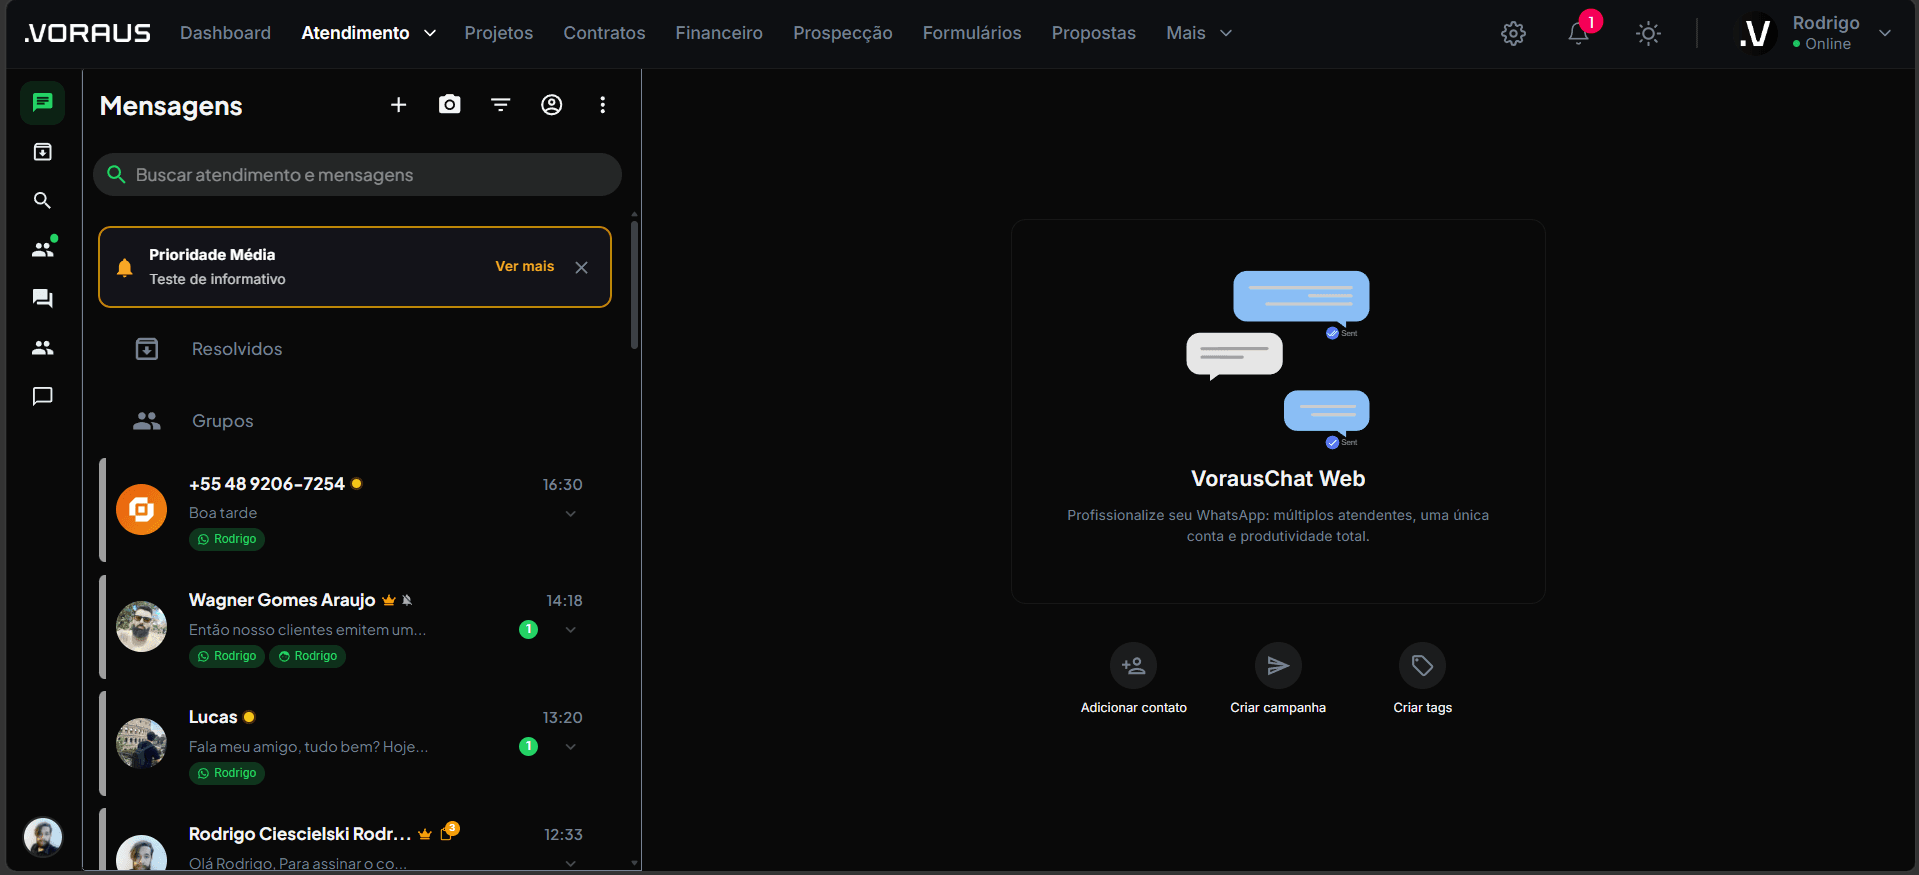
Task: Click the unread badge on Wagner Gomes Araujo chat
Action: [x=529, y=630]
